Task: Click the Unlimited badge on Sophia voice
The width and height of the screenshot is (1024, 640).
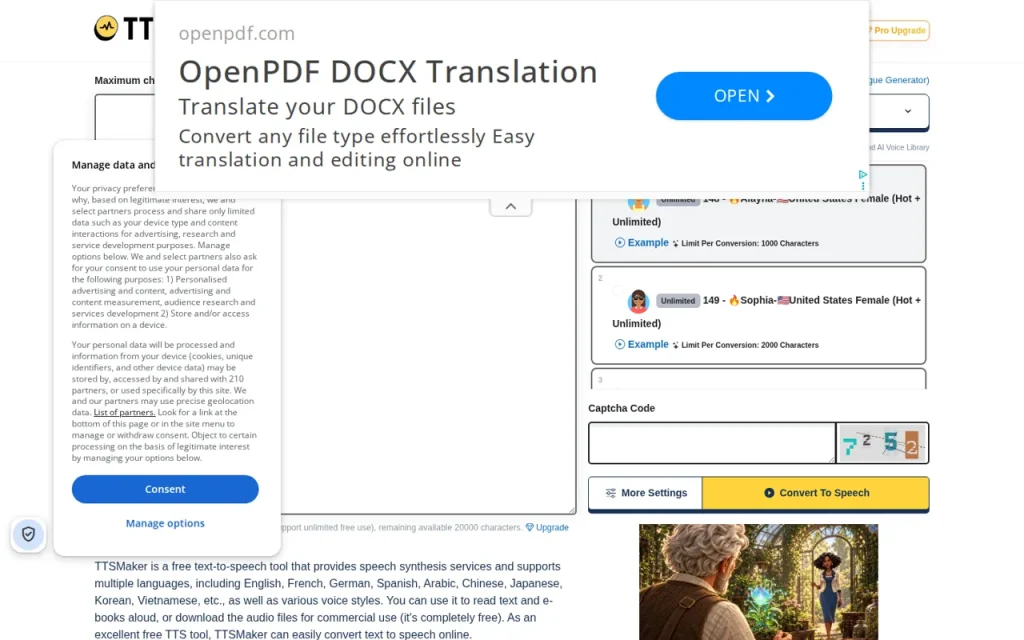Action: click(x=678, y=301)
